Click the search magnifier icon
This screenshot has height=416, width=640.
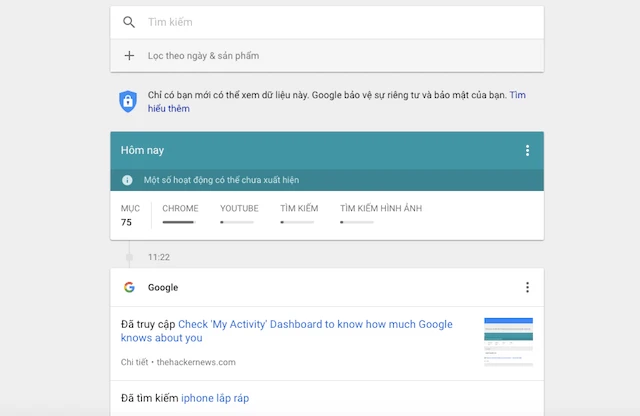point(128,22)
